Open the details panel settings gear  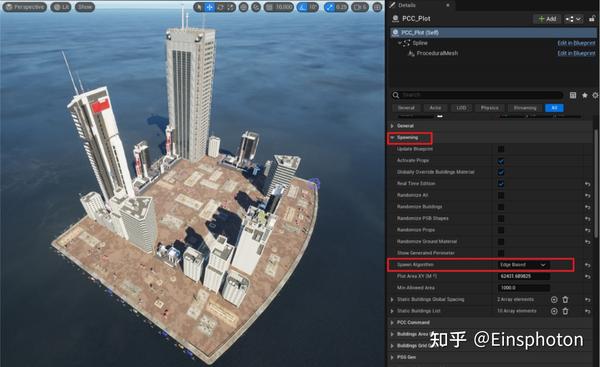click(x=595, y=95)
